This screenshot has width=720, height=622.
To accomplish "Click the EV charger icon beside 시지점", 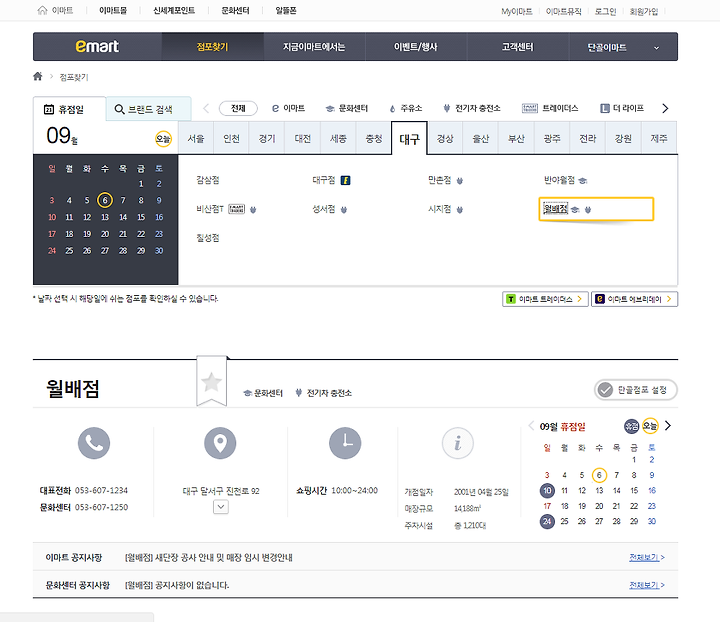I will click(x=460, y=210).
